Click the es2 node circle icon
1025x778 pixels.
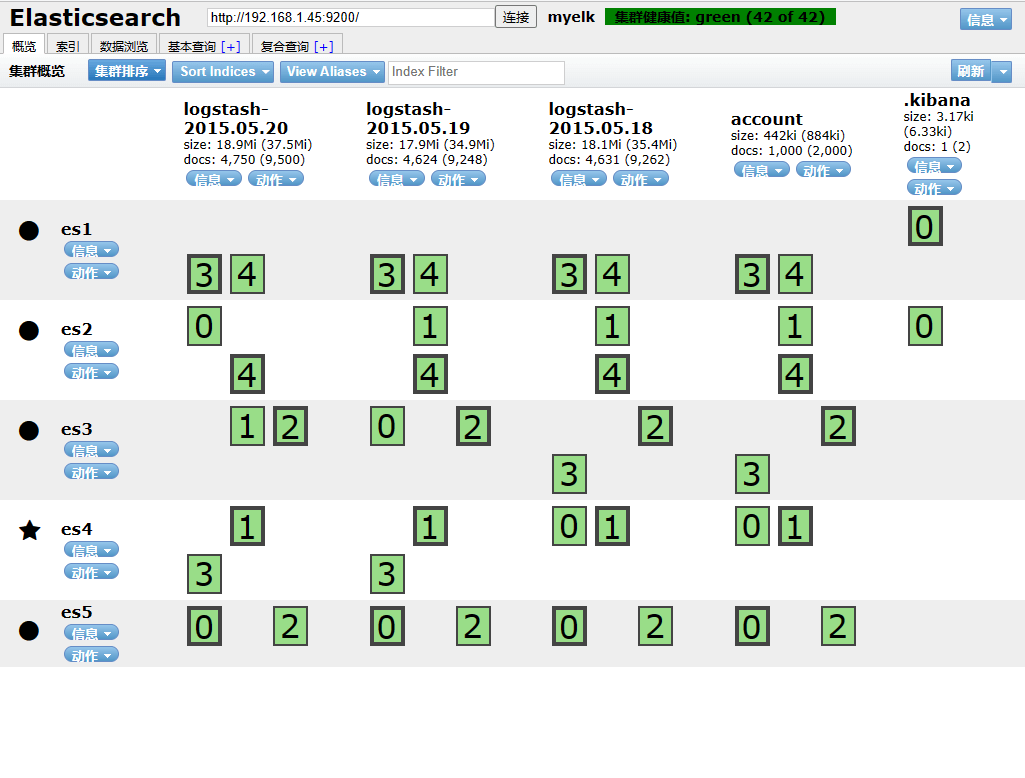click(29, 331)
